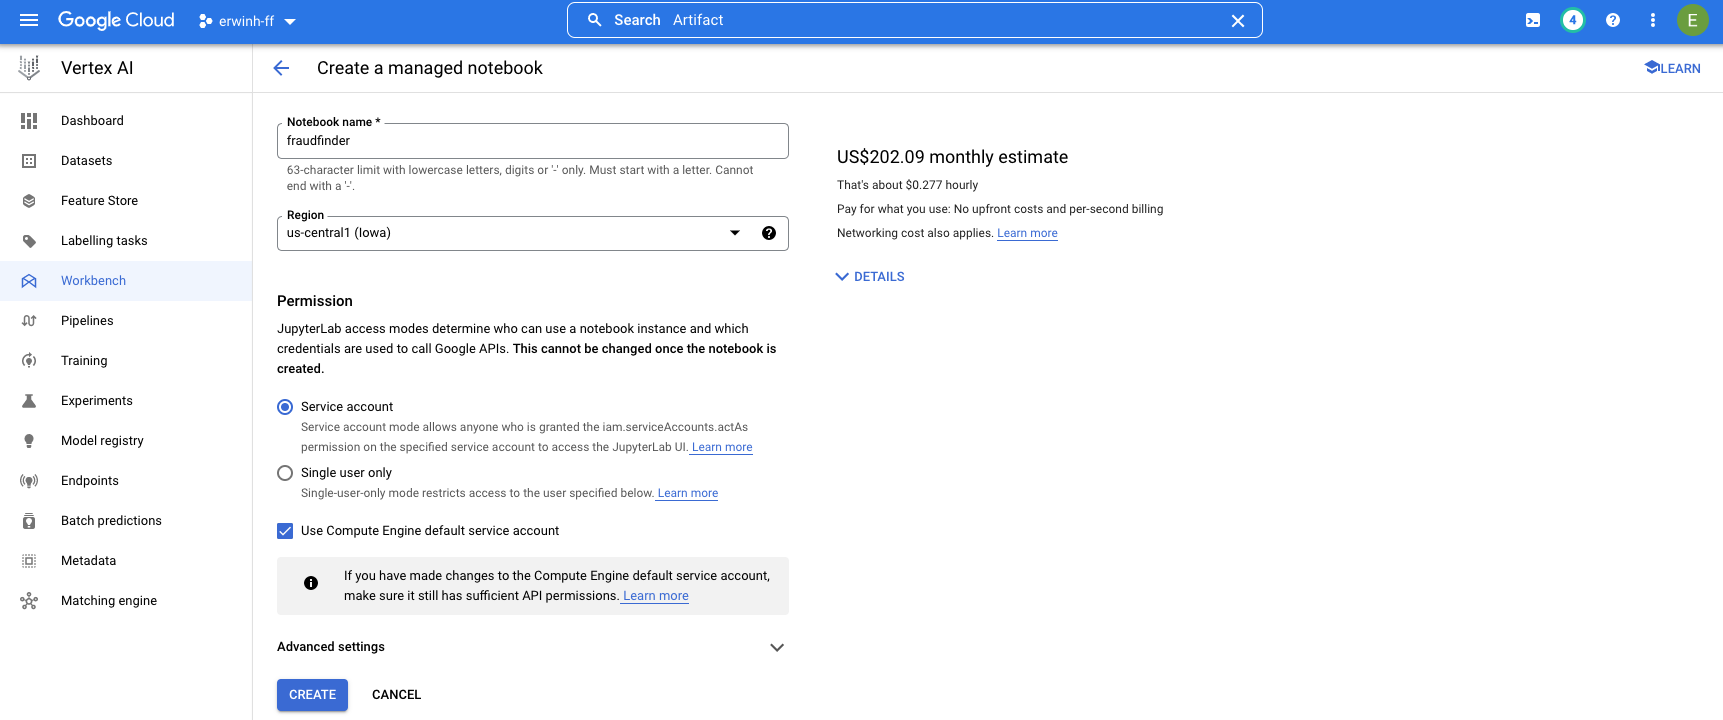Go to Batch predictions
Viewport: 1723px width, 720px height.
110,520
